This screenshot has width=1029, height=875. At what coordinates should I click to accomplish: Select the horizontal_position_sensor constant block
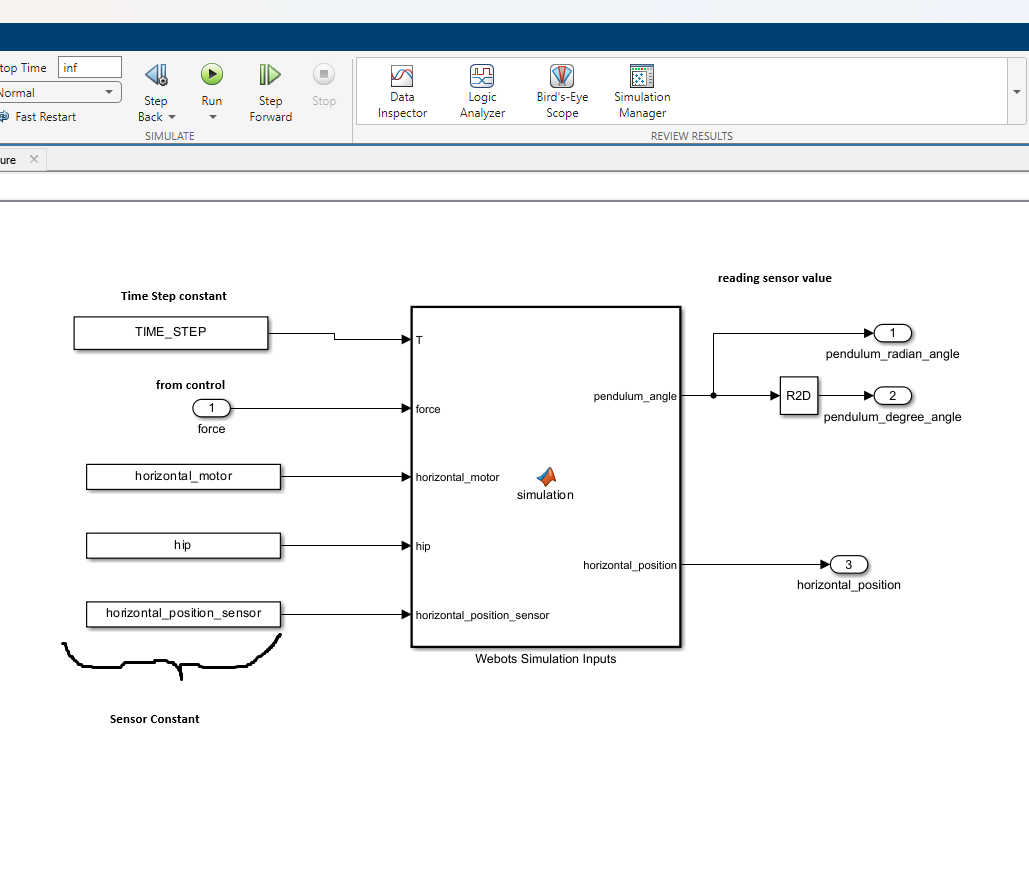pos(183,614)
